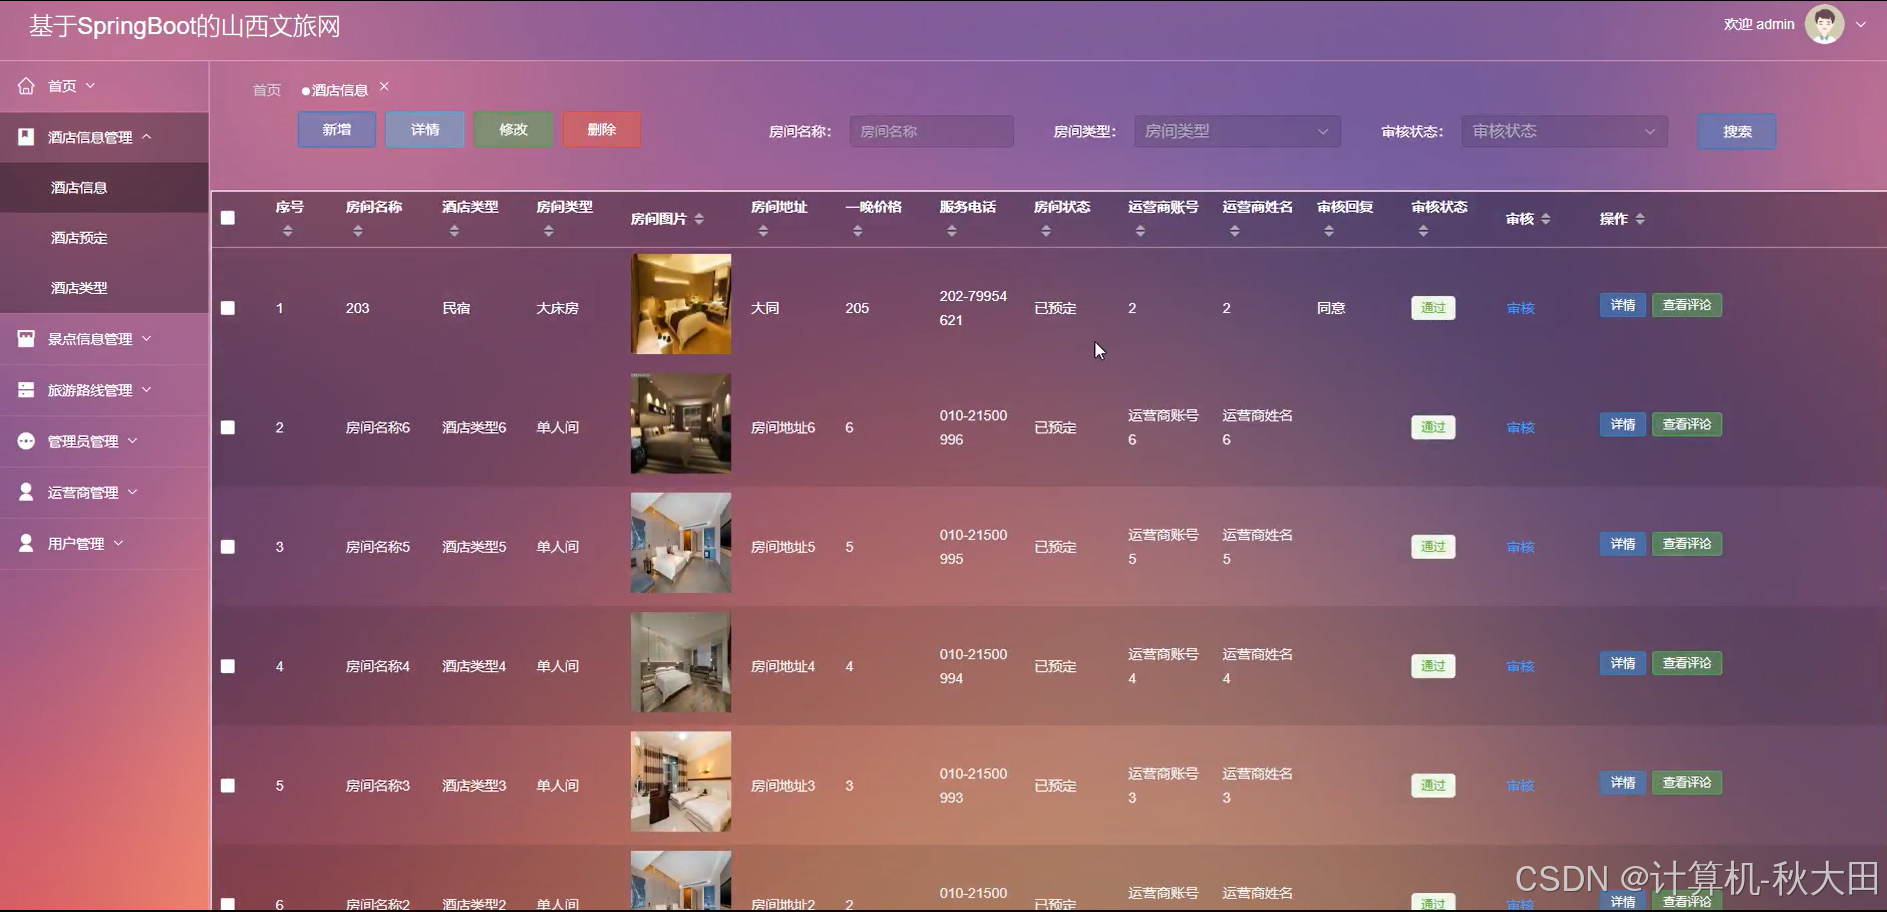Expand the 景点信息管理 menu
This screenshot has width=1887, height=912.
click(147, 339)
